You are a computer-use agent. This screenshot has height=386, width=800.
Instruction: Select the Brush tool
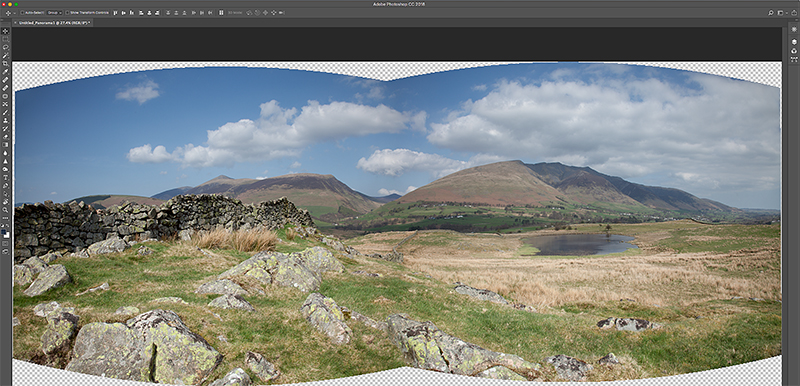click(6, 112)
